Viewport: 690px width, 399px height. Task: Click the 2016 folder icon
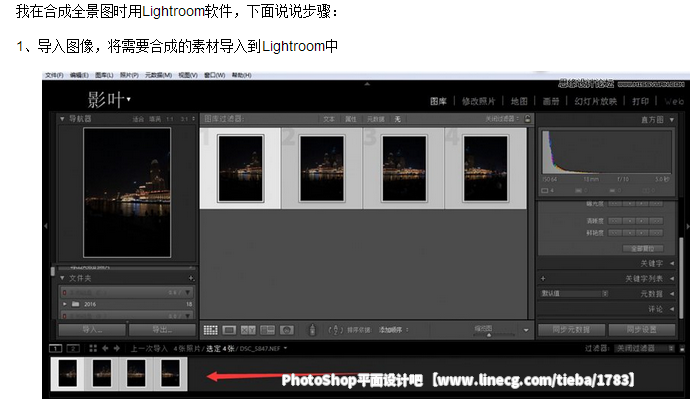tap(75, 304)
